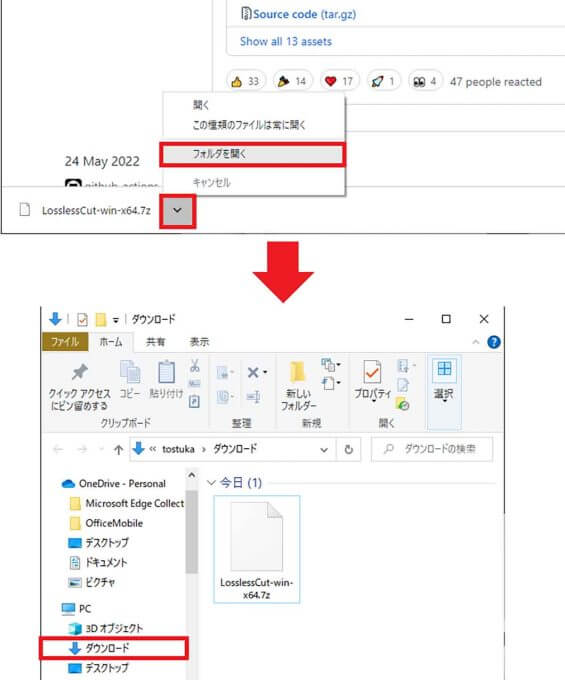Click the 貼り付け ribbon icon
565x680 pixels.
tap(167, 372)
